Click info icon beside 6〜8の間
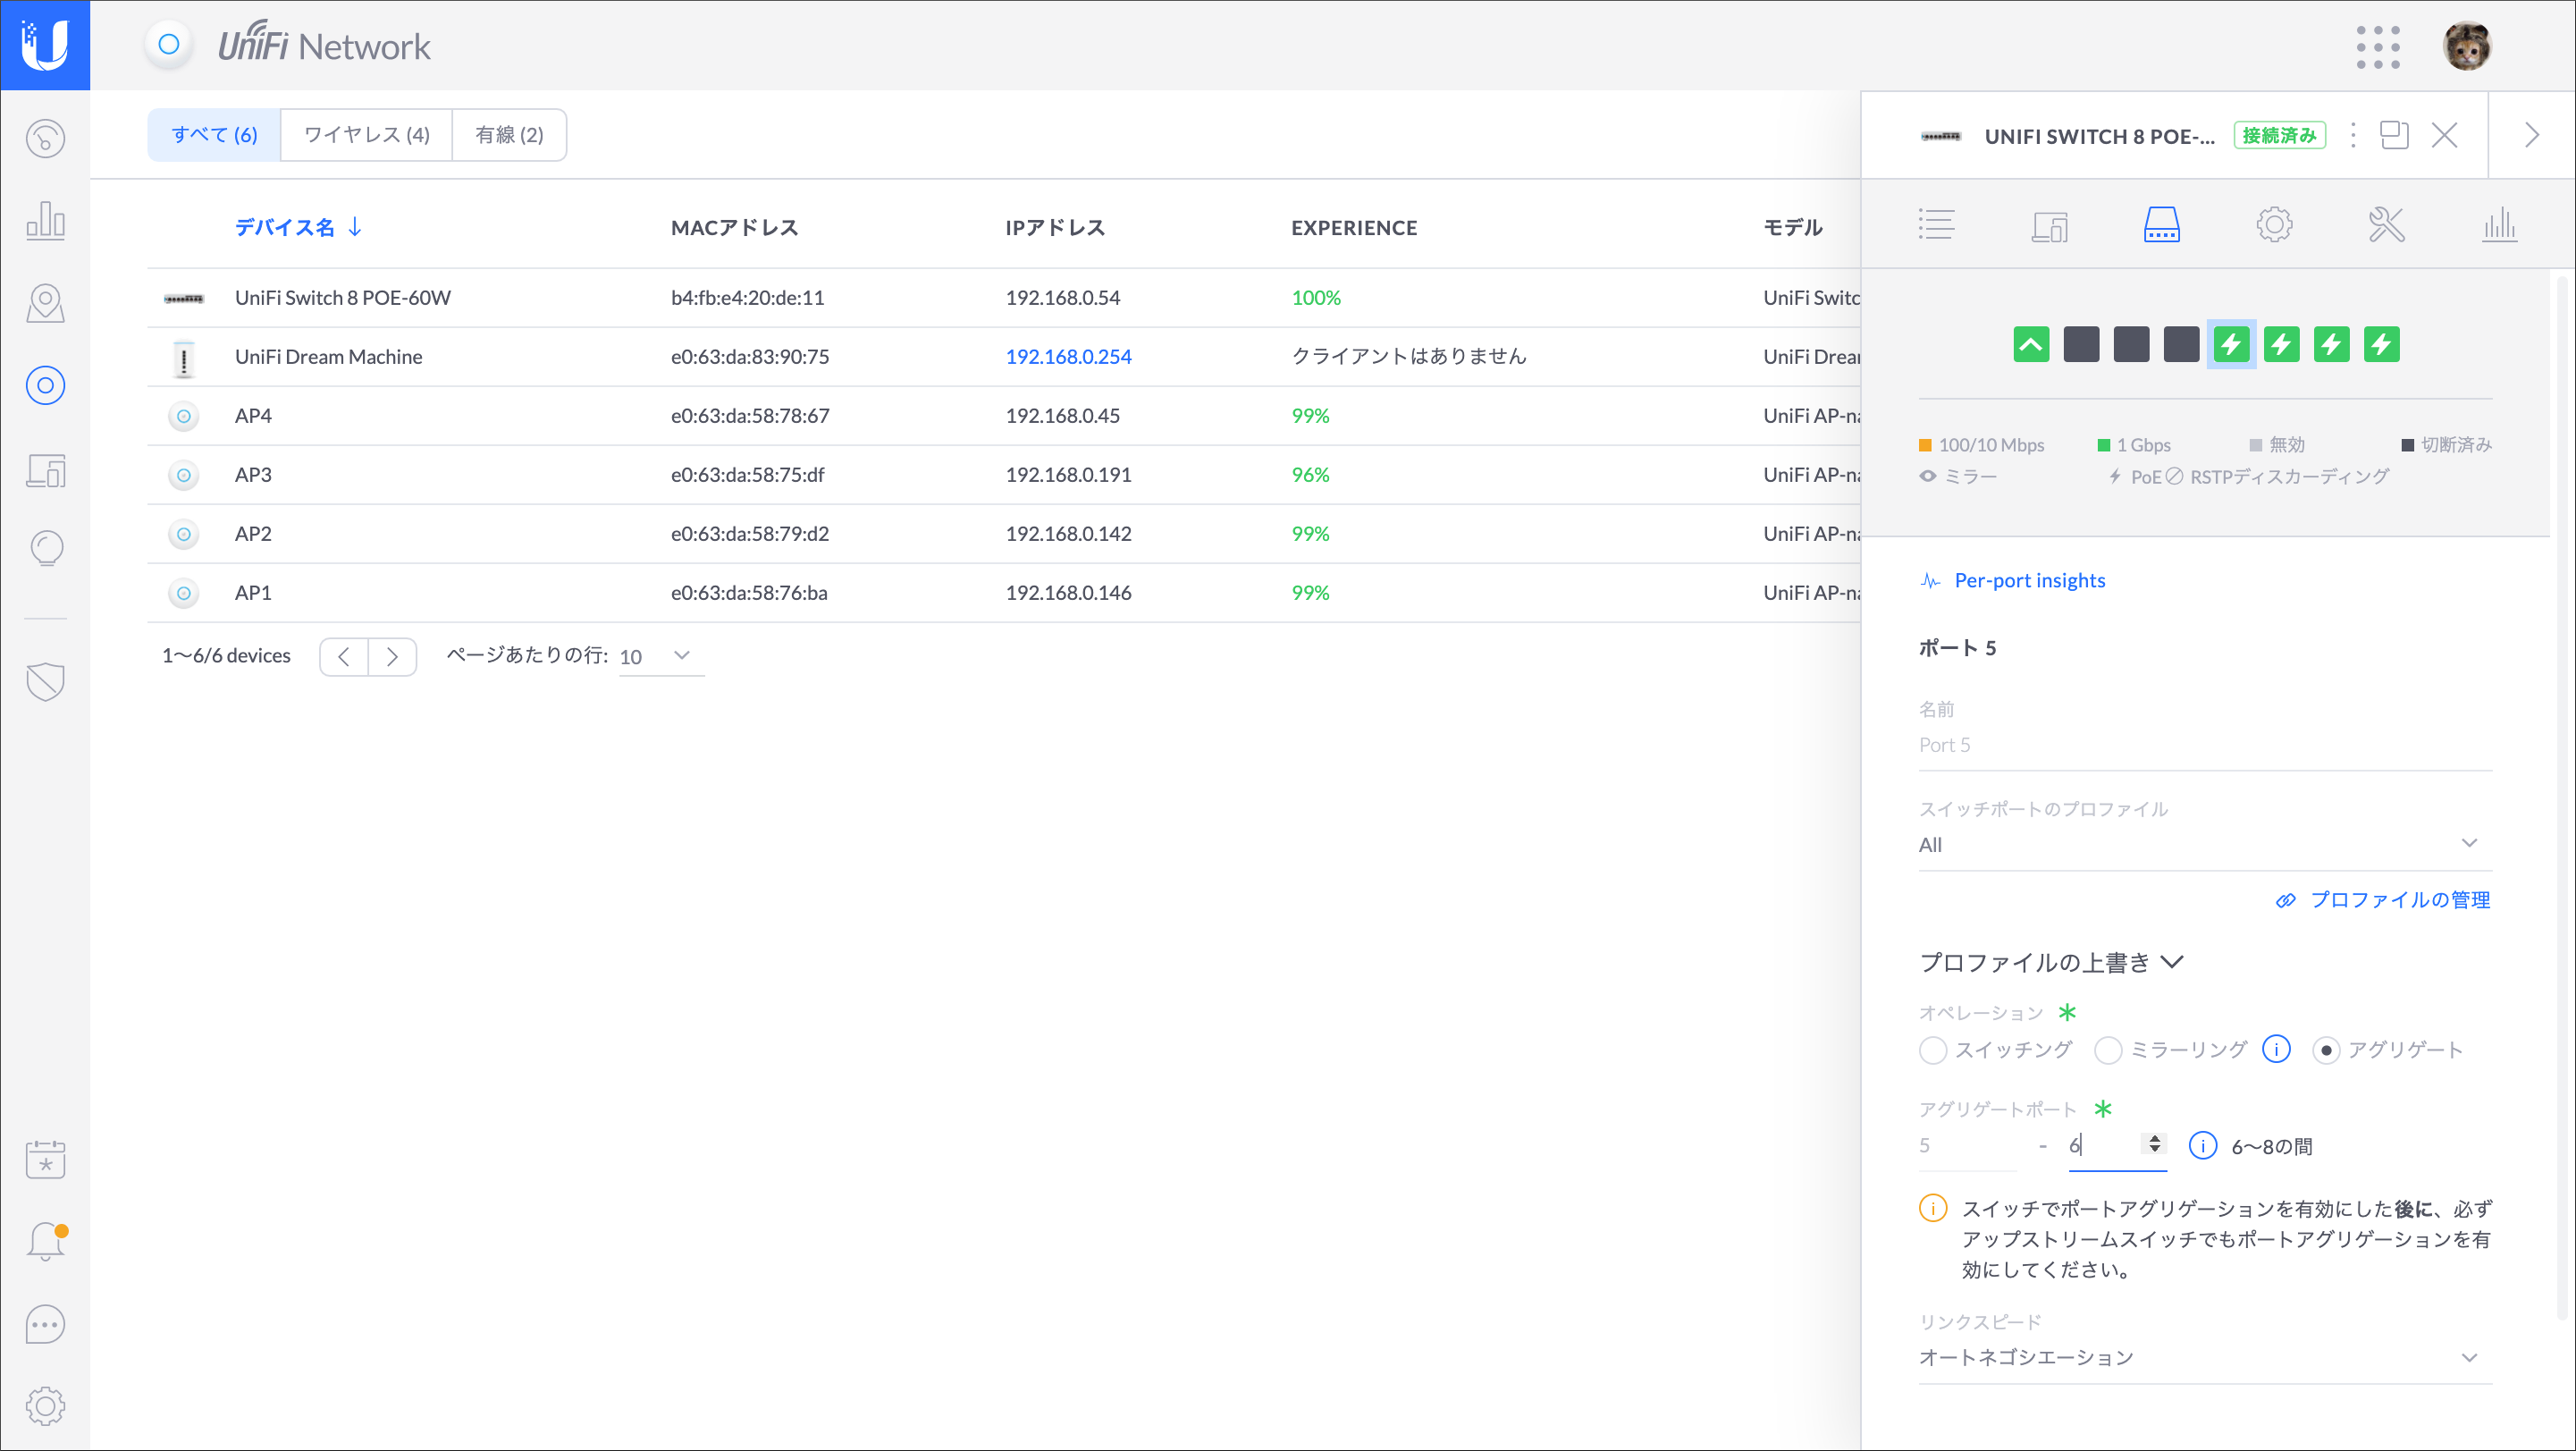2576x1451 pixels. click(x=2202, y=1146)
